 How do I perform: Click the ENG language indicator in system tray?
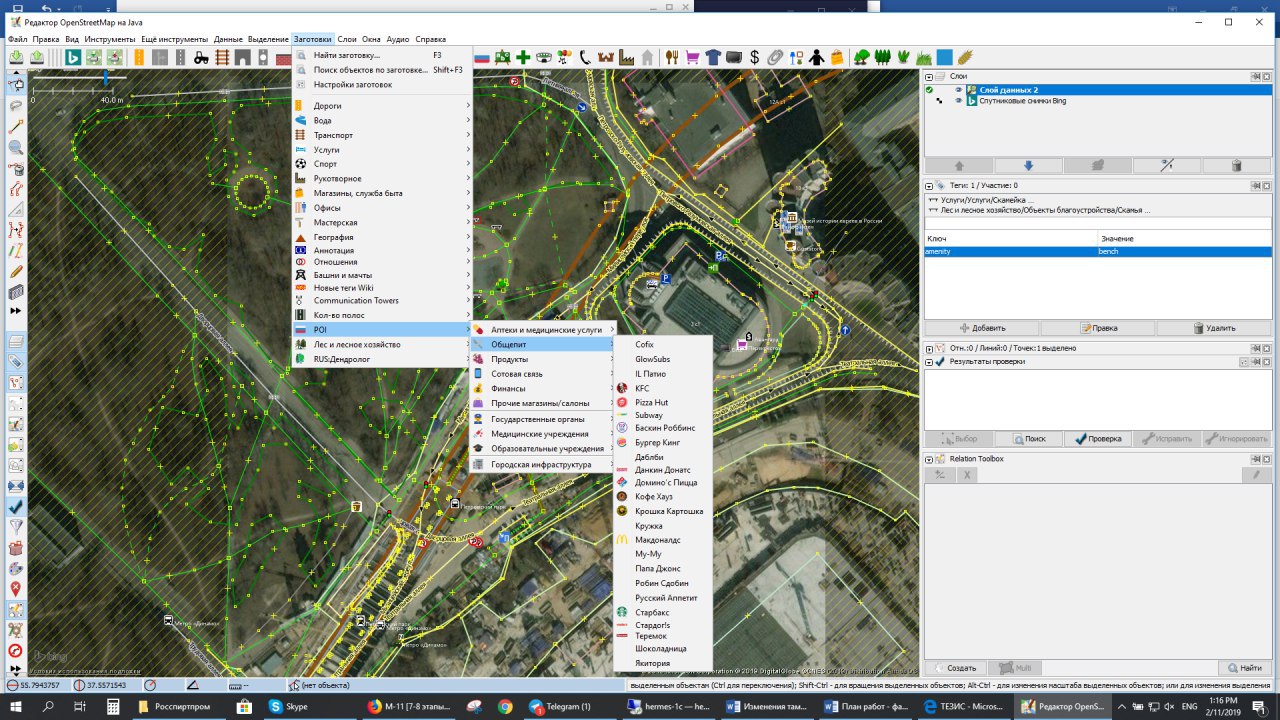click(1189, 706)
